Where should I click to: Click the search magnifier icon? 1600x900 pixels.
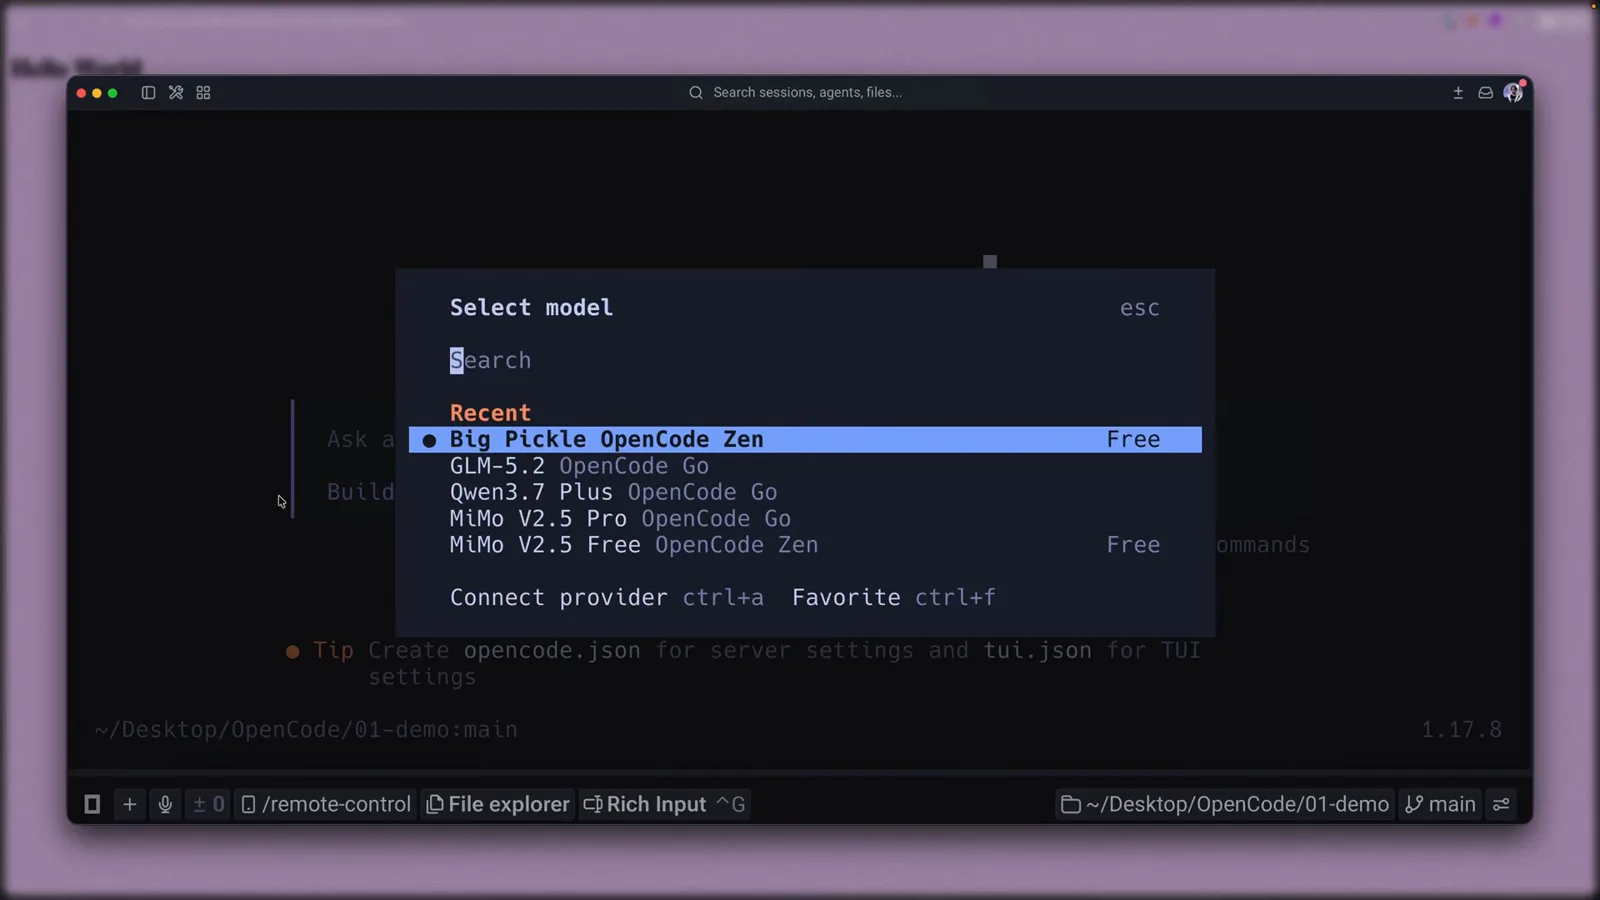[696, 92]
